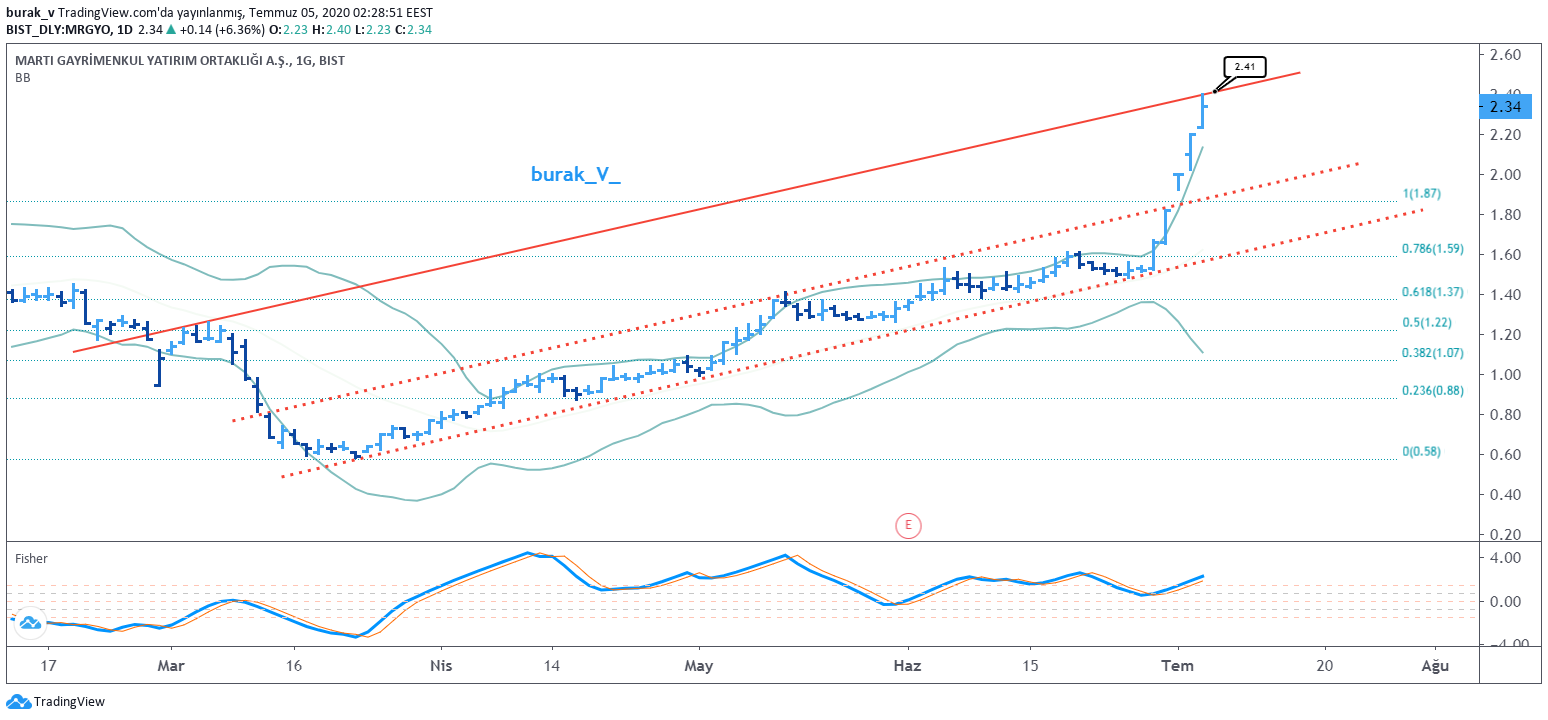
Task: Click the MARTI GAYRİMENKUL chart title
Action: tap(180, 61)
